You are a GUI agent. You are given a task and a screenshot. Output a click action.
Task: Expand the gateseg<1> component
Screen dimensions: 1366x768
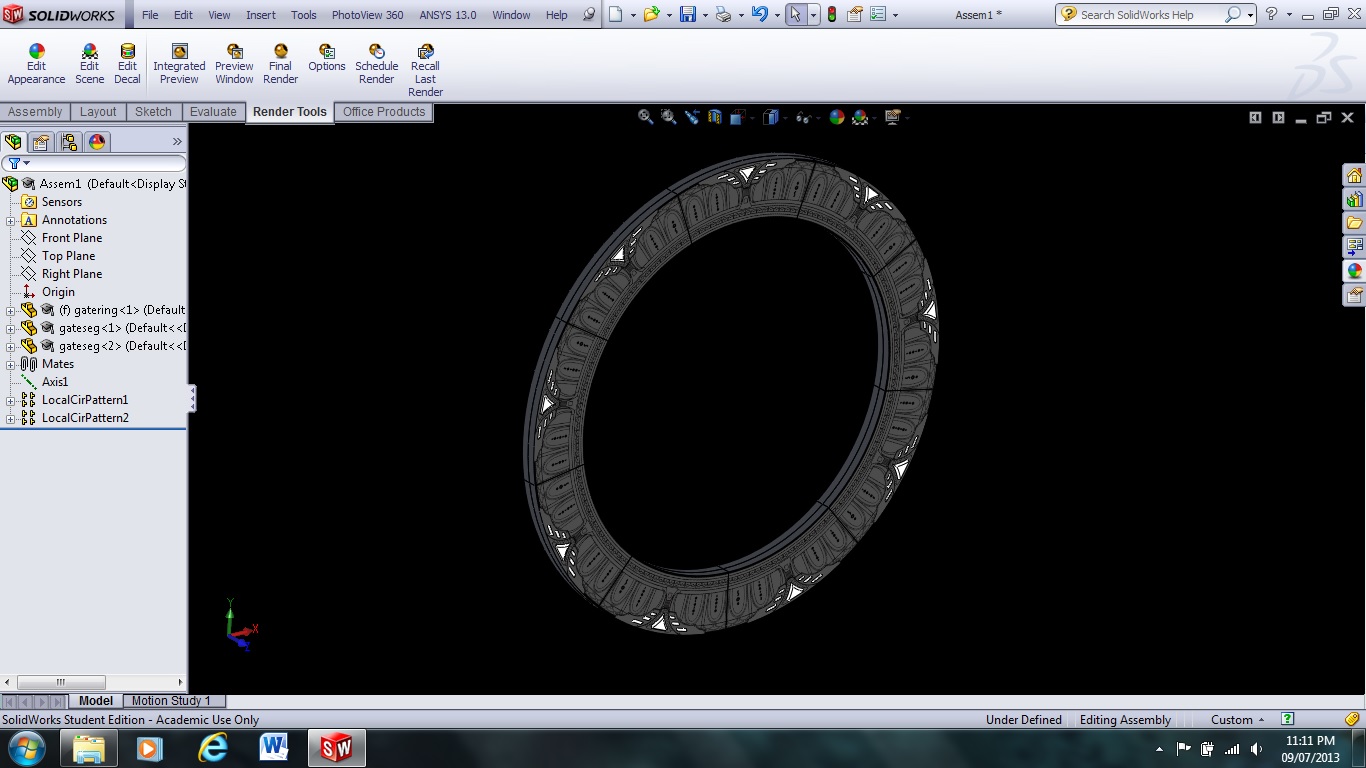coord(11,328)
